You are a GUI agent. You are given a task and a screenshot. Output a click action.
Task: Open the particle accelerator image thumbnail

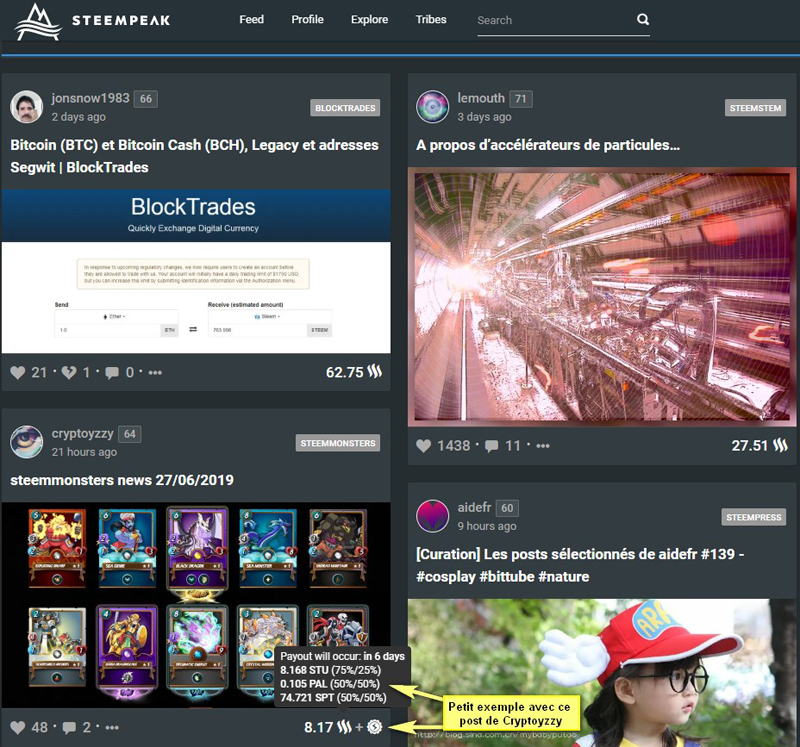pyautogui.click(x=601, y=295)
